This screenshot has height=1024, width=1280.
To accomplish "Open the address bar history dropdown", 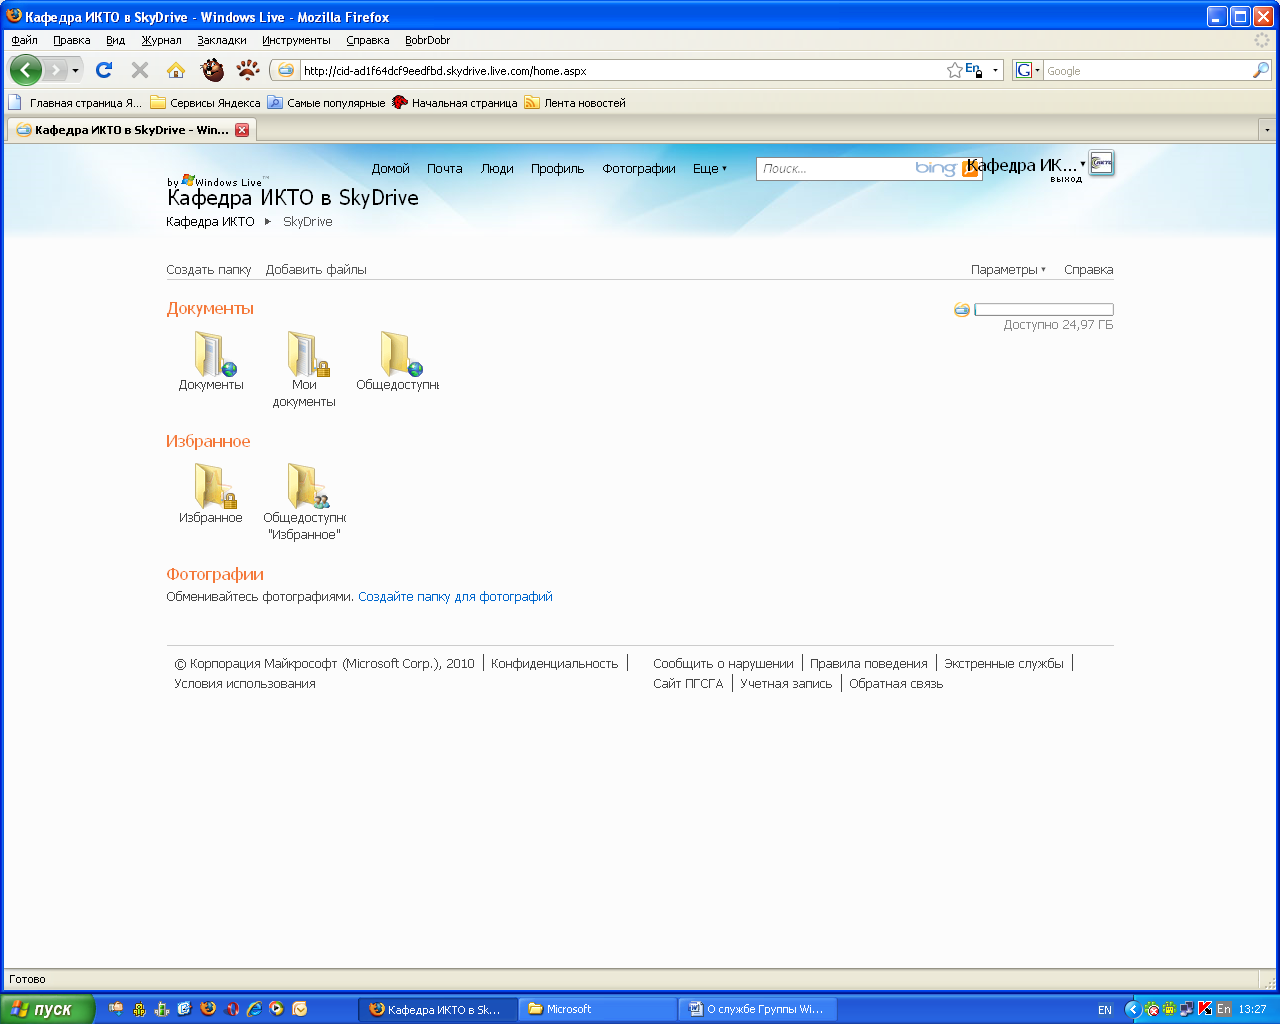I will [995, 71].
